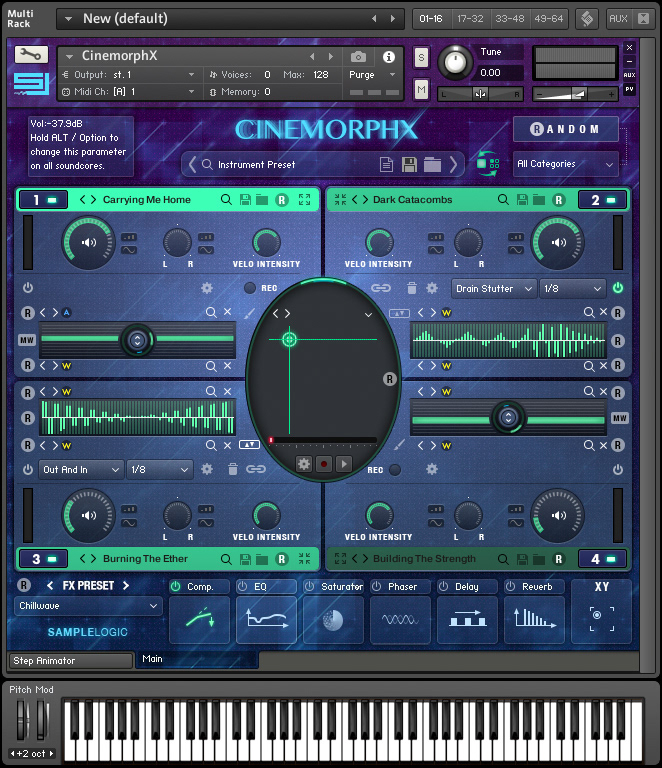This screenshot has width=662, height=768.
Task: Switch to the Step Animator tab
Action: (71, 661)
